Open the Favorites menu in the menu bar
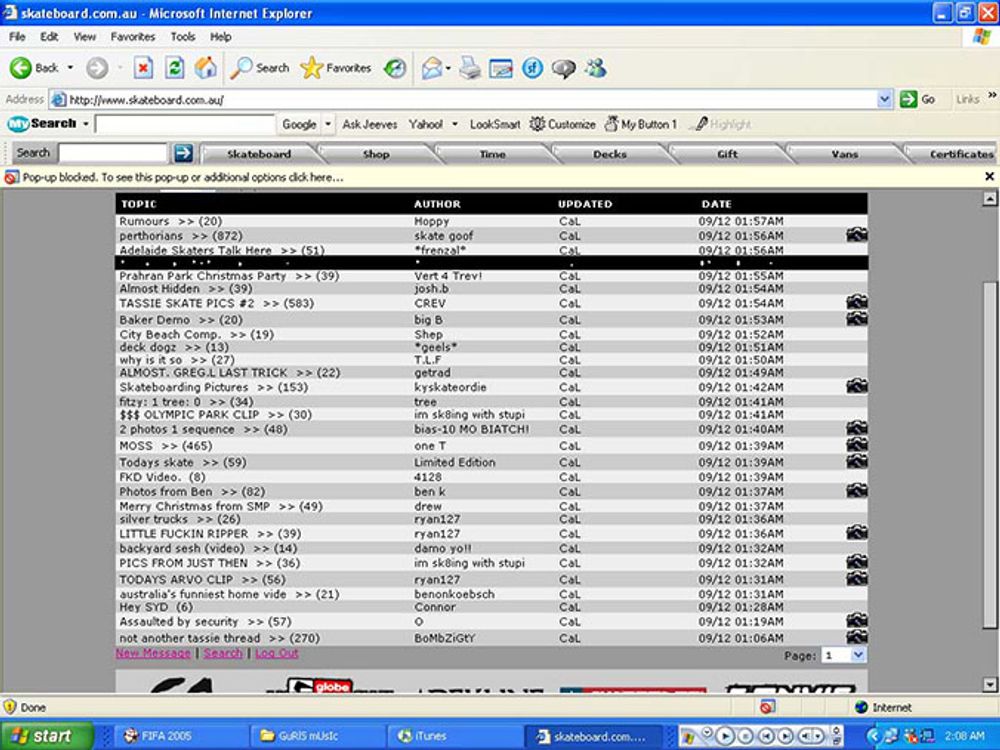This screenshot has height=750, width=1000. 133,37
